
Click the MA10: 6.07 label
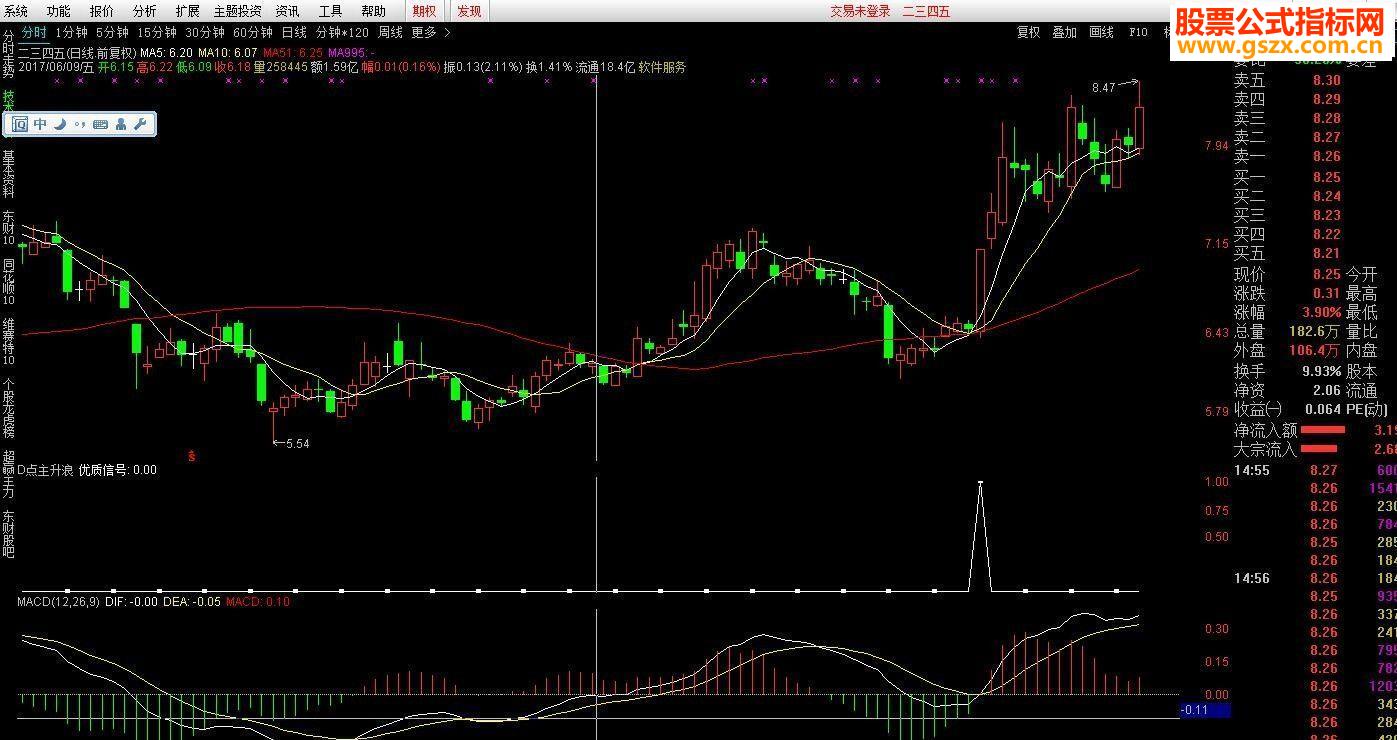point(228,52)
